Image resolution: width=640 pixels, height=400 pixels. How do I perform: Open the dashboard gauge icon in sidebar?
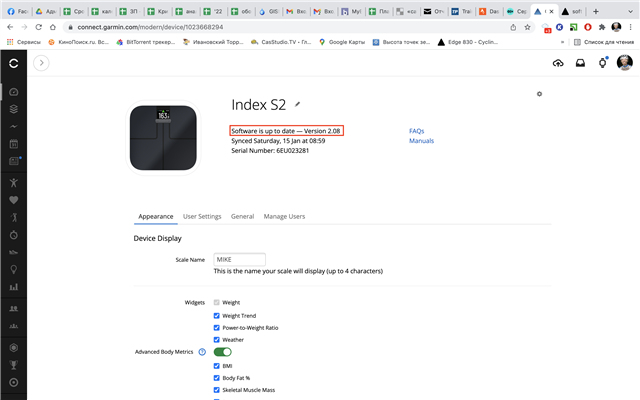[x=13, y=92]
